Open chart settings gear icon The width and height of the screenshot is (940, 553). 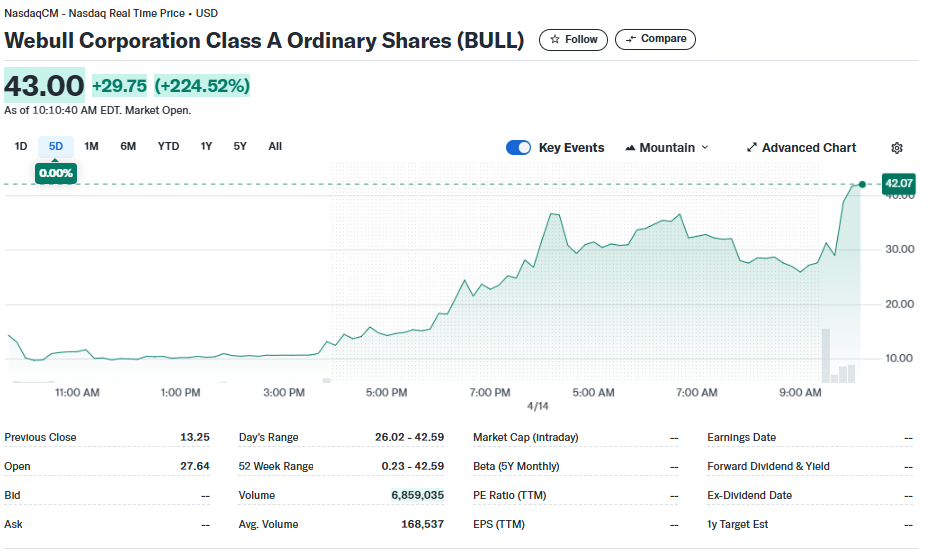(896, 148)
